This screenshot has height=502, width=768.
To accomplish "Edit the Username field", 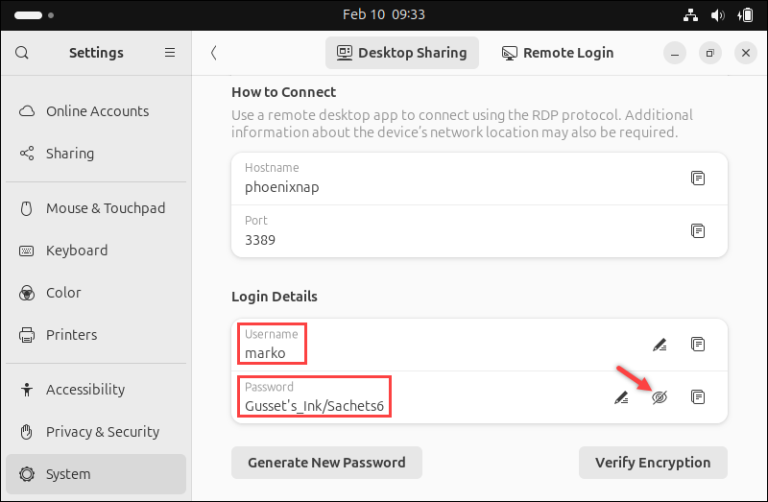I will [x=659, y=344].
